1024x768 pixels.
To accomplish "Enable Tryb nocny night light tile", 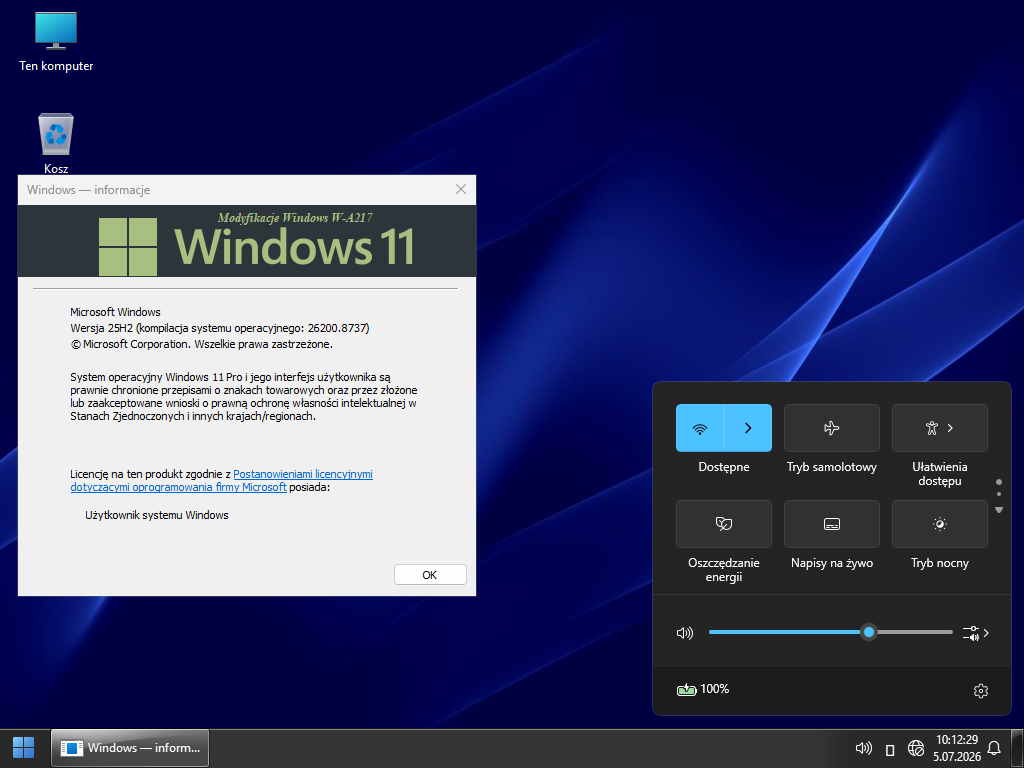I will point(940,524).
